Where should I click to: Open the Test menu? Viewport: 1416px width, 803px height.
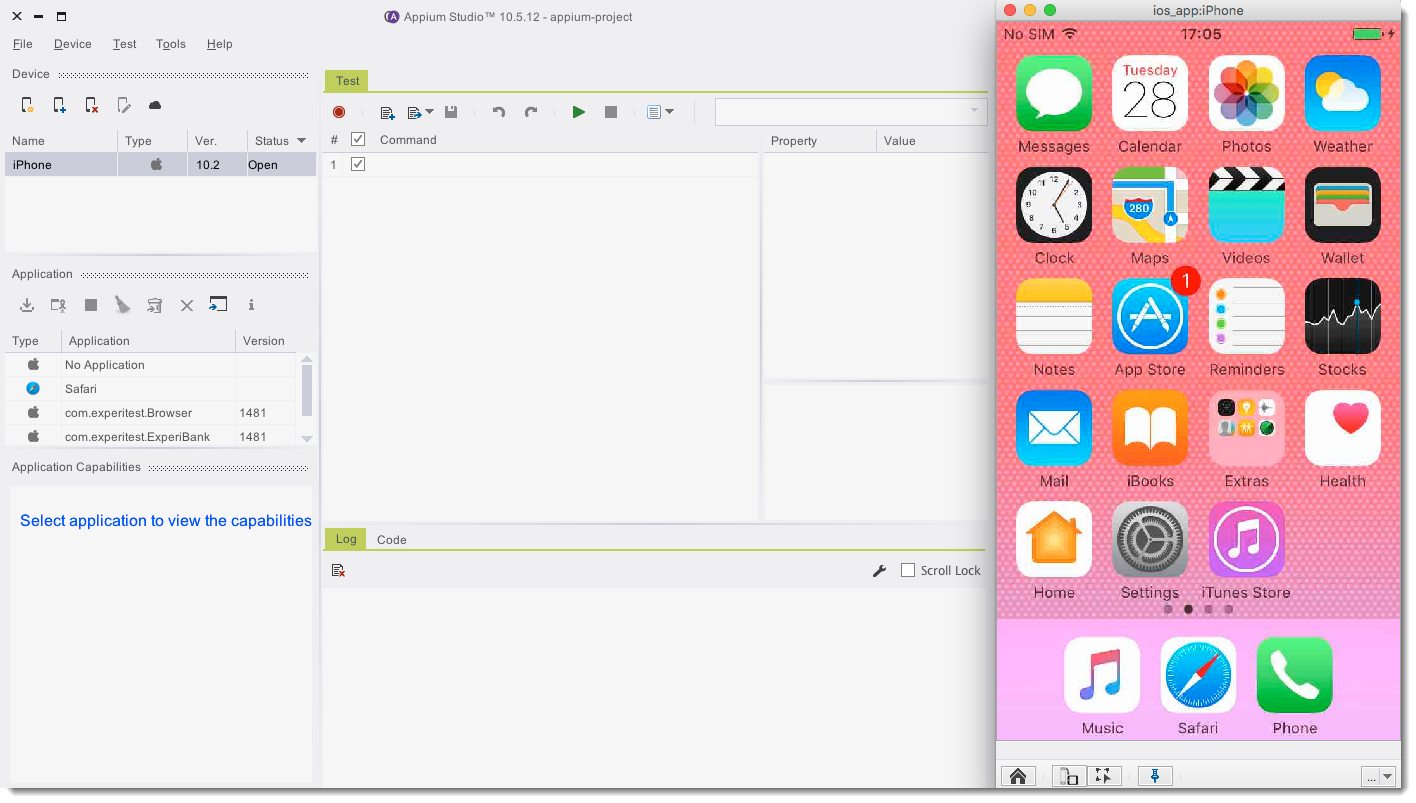click(x=124, y=44)
